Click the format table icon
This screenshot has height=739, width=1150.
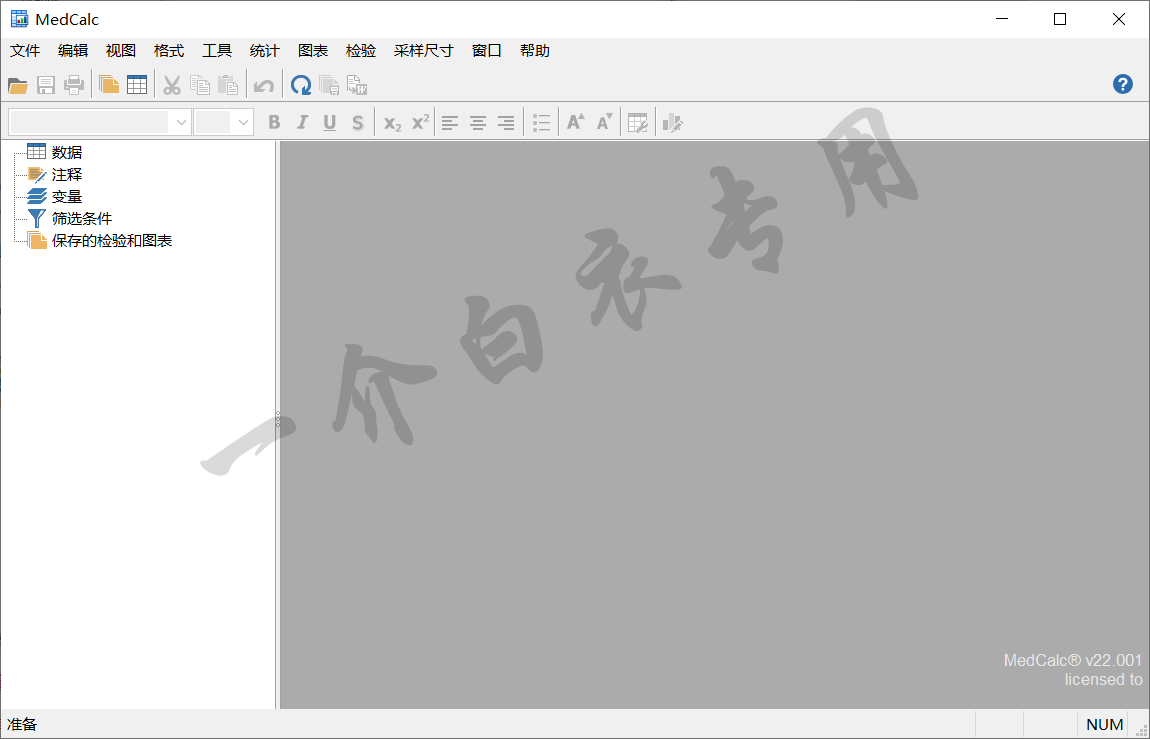coord(637,123)
